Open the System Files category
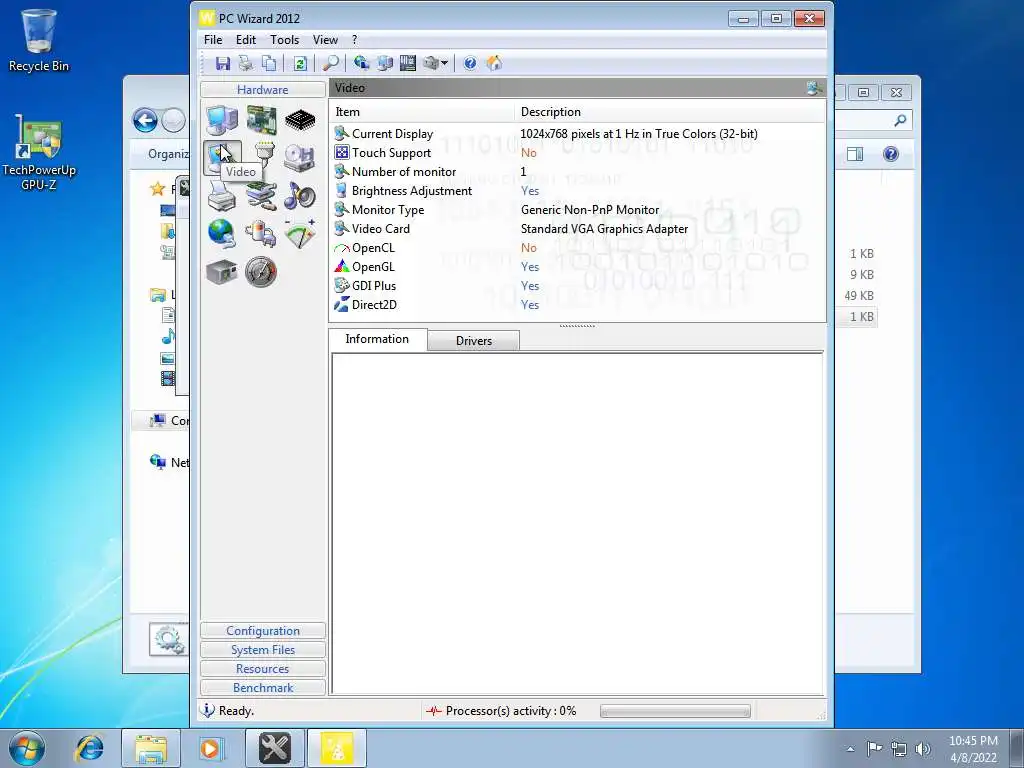Image resolution: width=1024 pixels, height=768 pixels. point(263,650)
